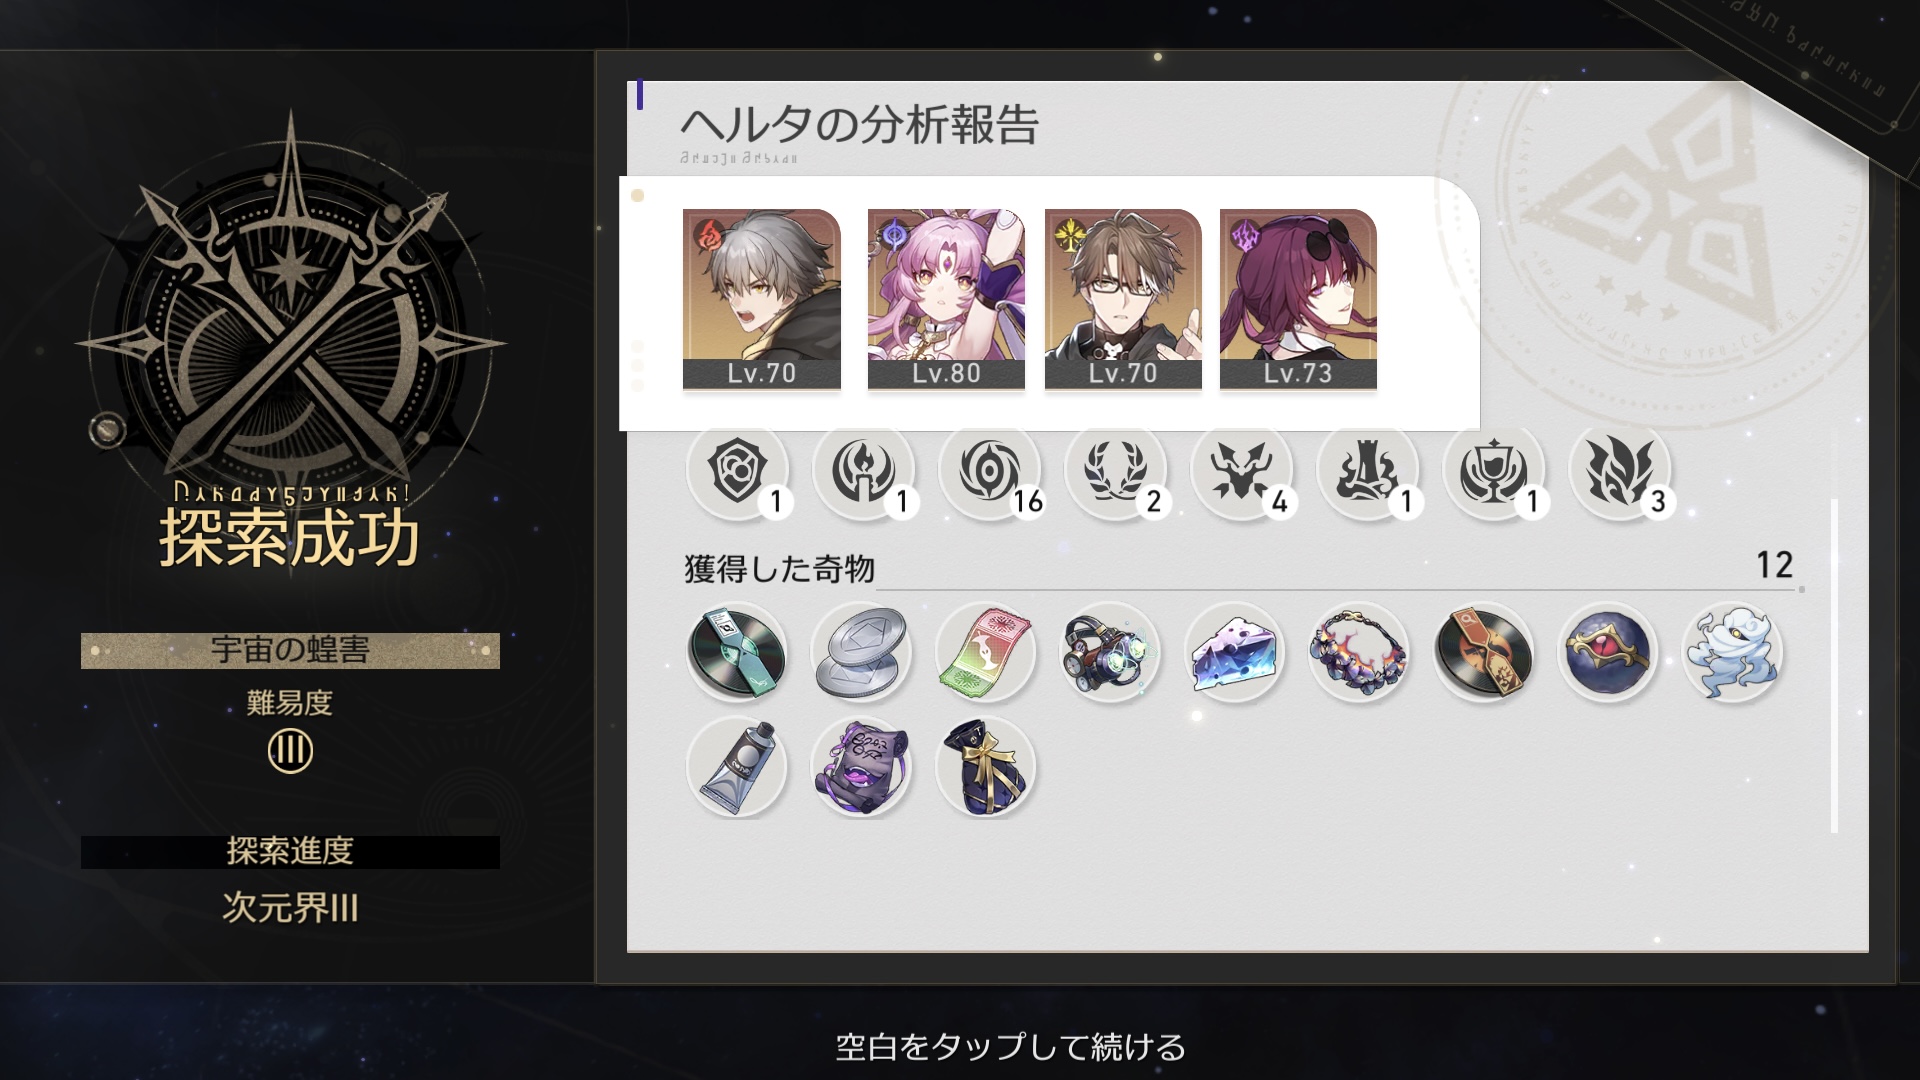
Task: Click the difficulty III level badge
Action: [290, 750]
